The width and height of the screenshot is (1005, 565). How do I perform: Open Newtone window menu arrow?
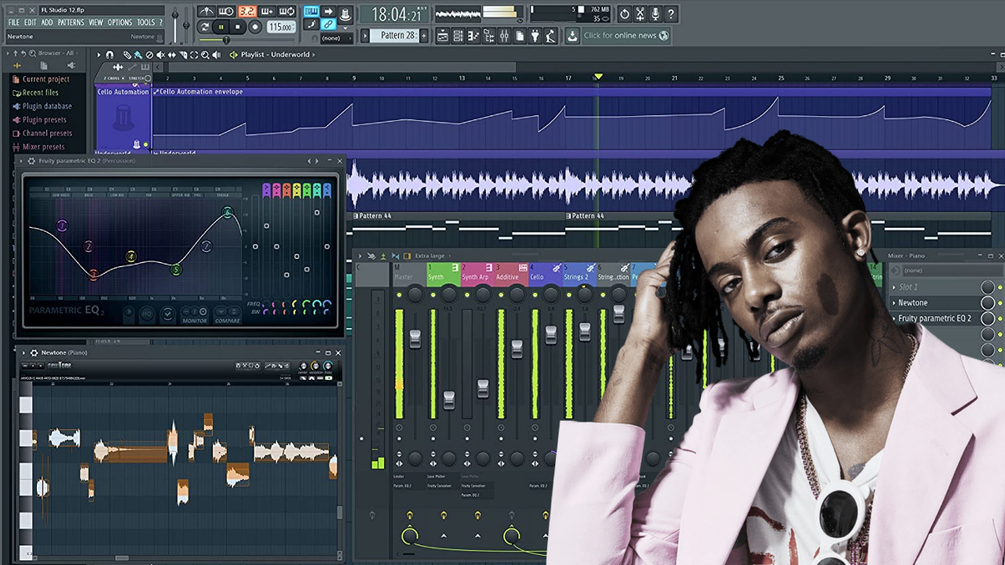(x=24, y=353)
